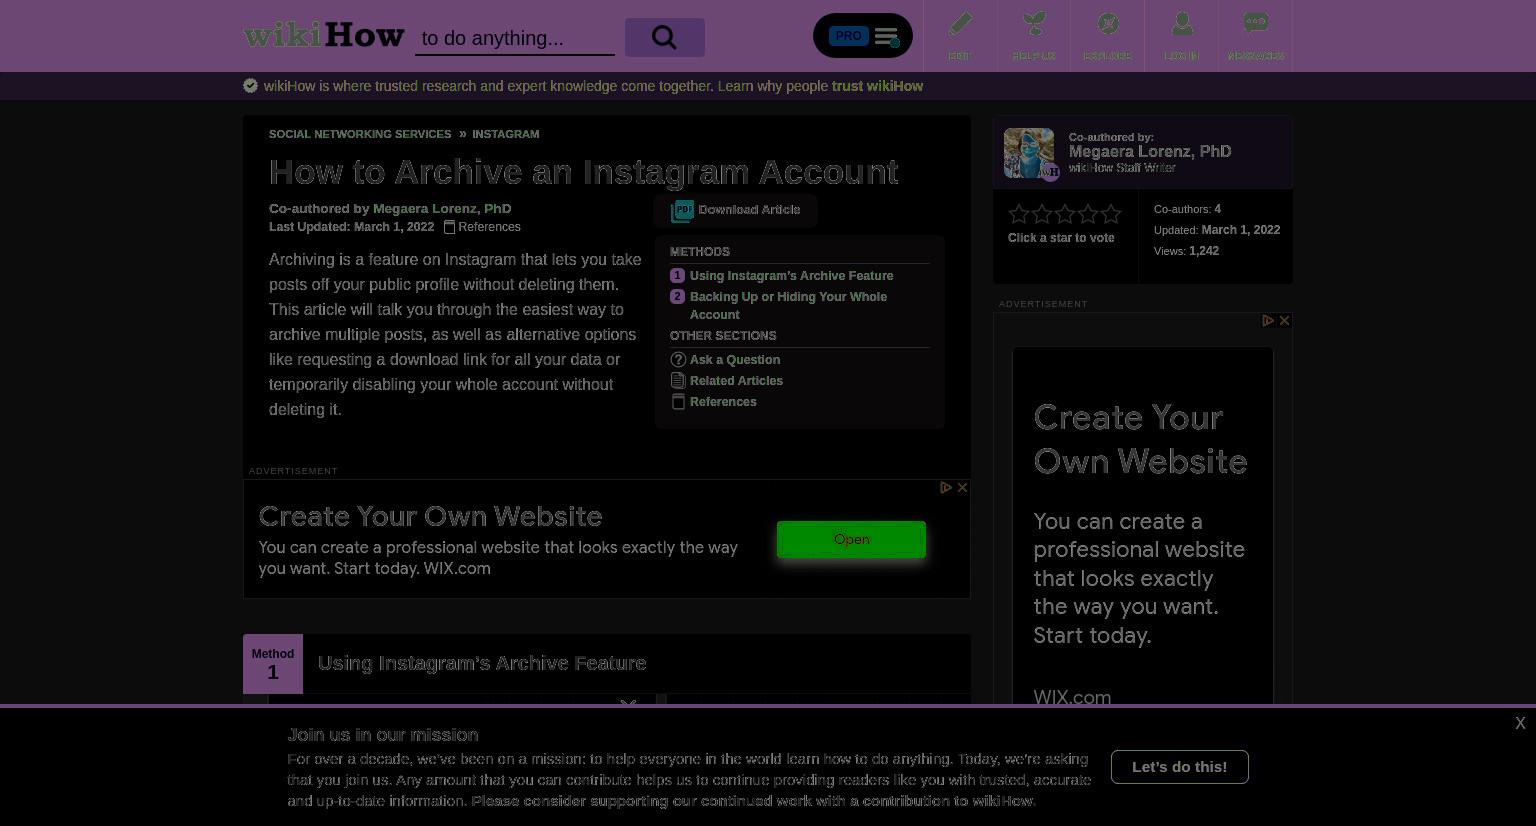Screen dimensions: 1536x826
Task: Click the green Open ad button
Action: tap(851, 539)
